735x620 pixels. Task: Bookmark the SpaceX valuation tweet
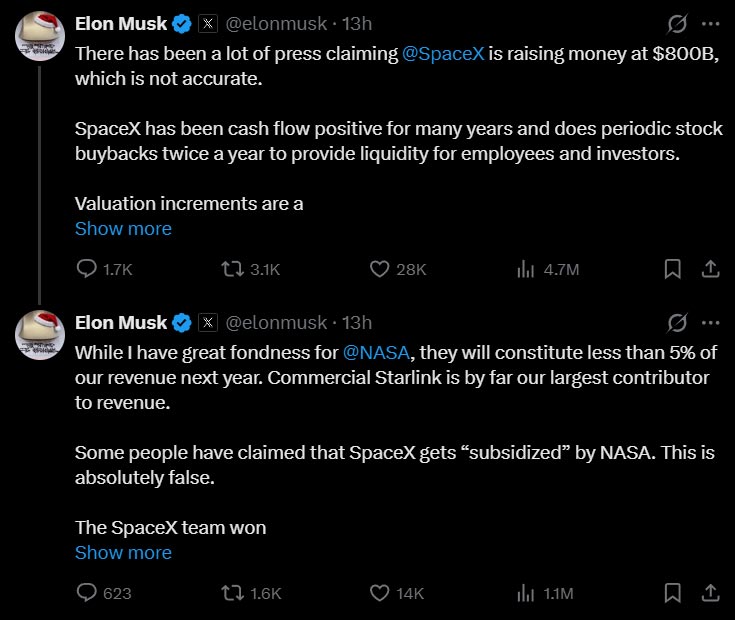point(673,269)
